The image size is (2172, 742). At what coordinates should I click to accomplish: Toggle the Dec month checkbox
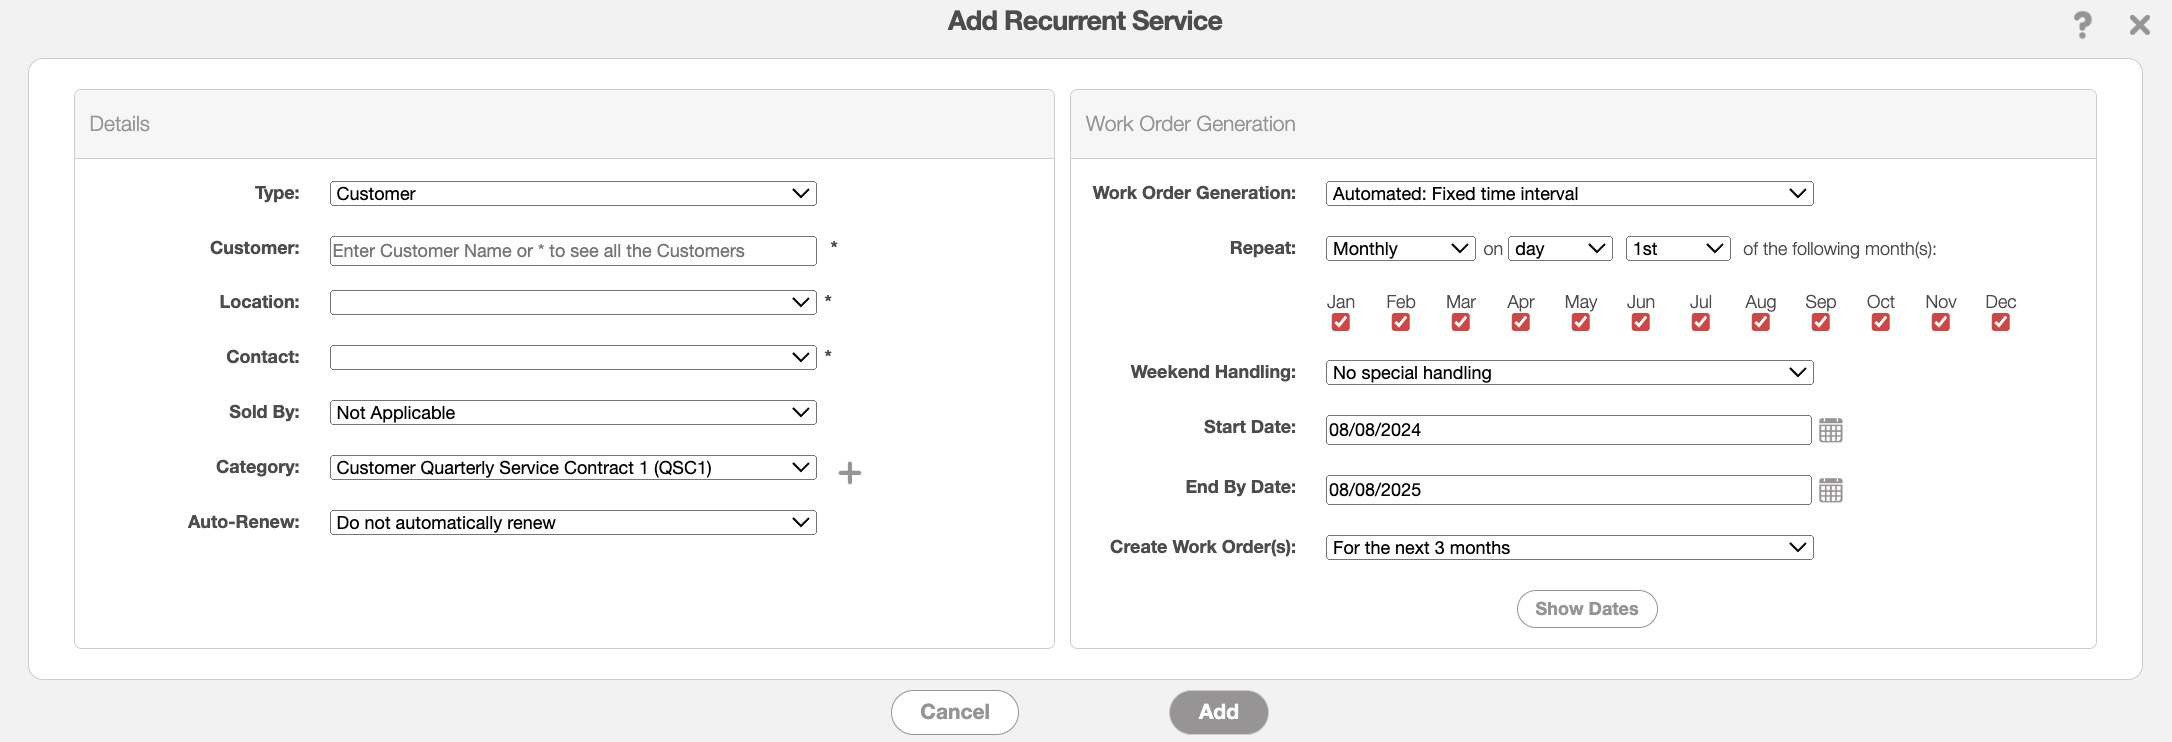(x=2000, y=322)
